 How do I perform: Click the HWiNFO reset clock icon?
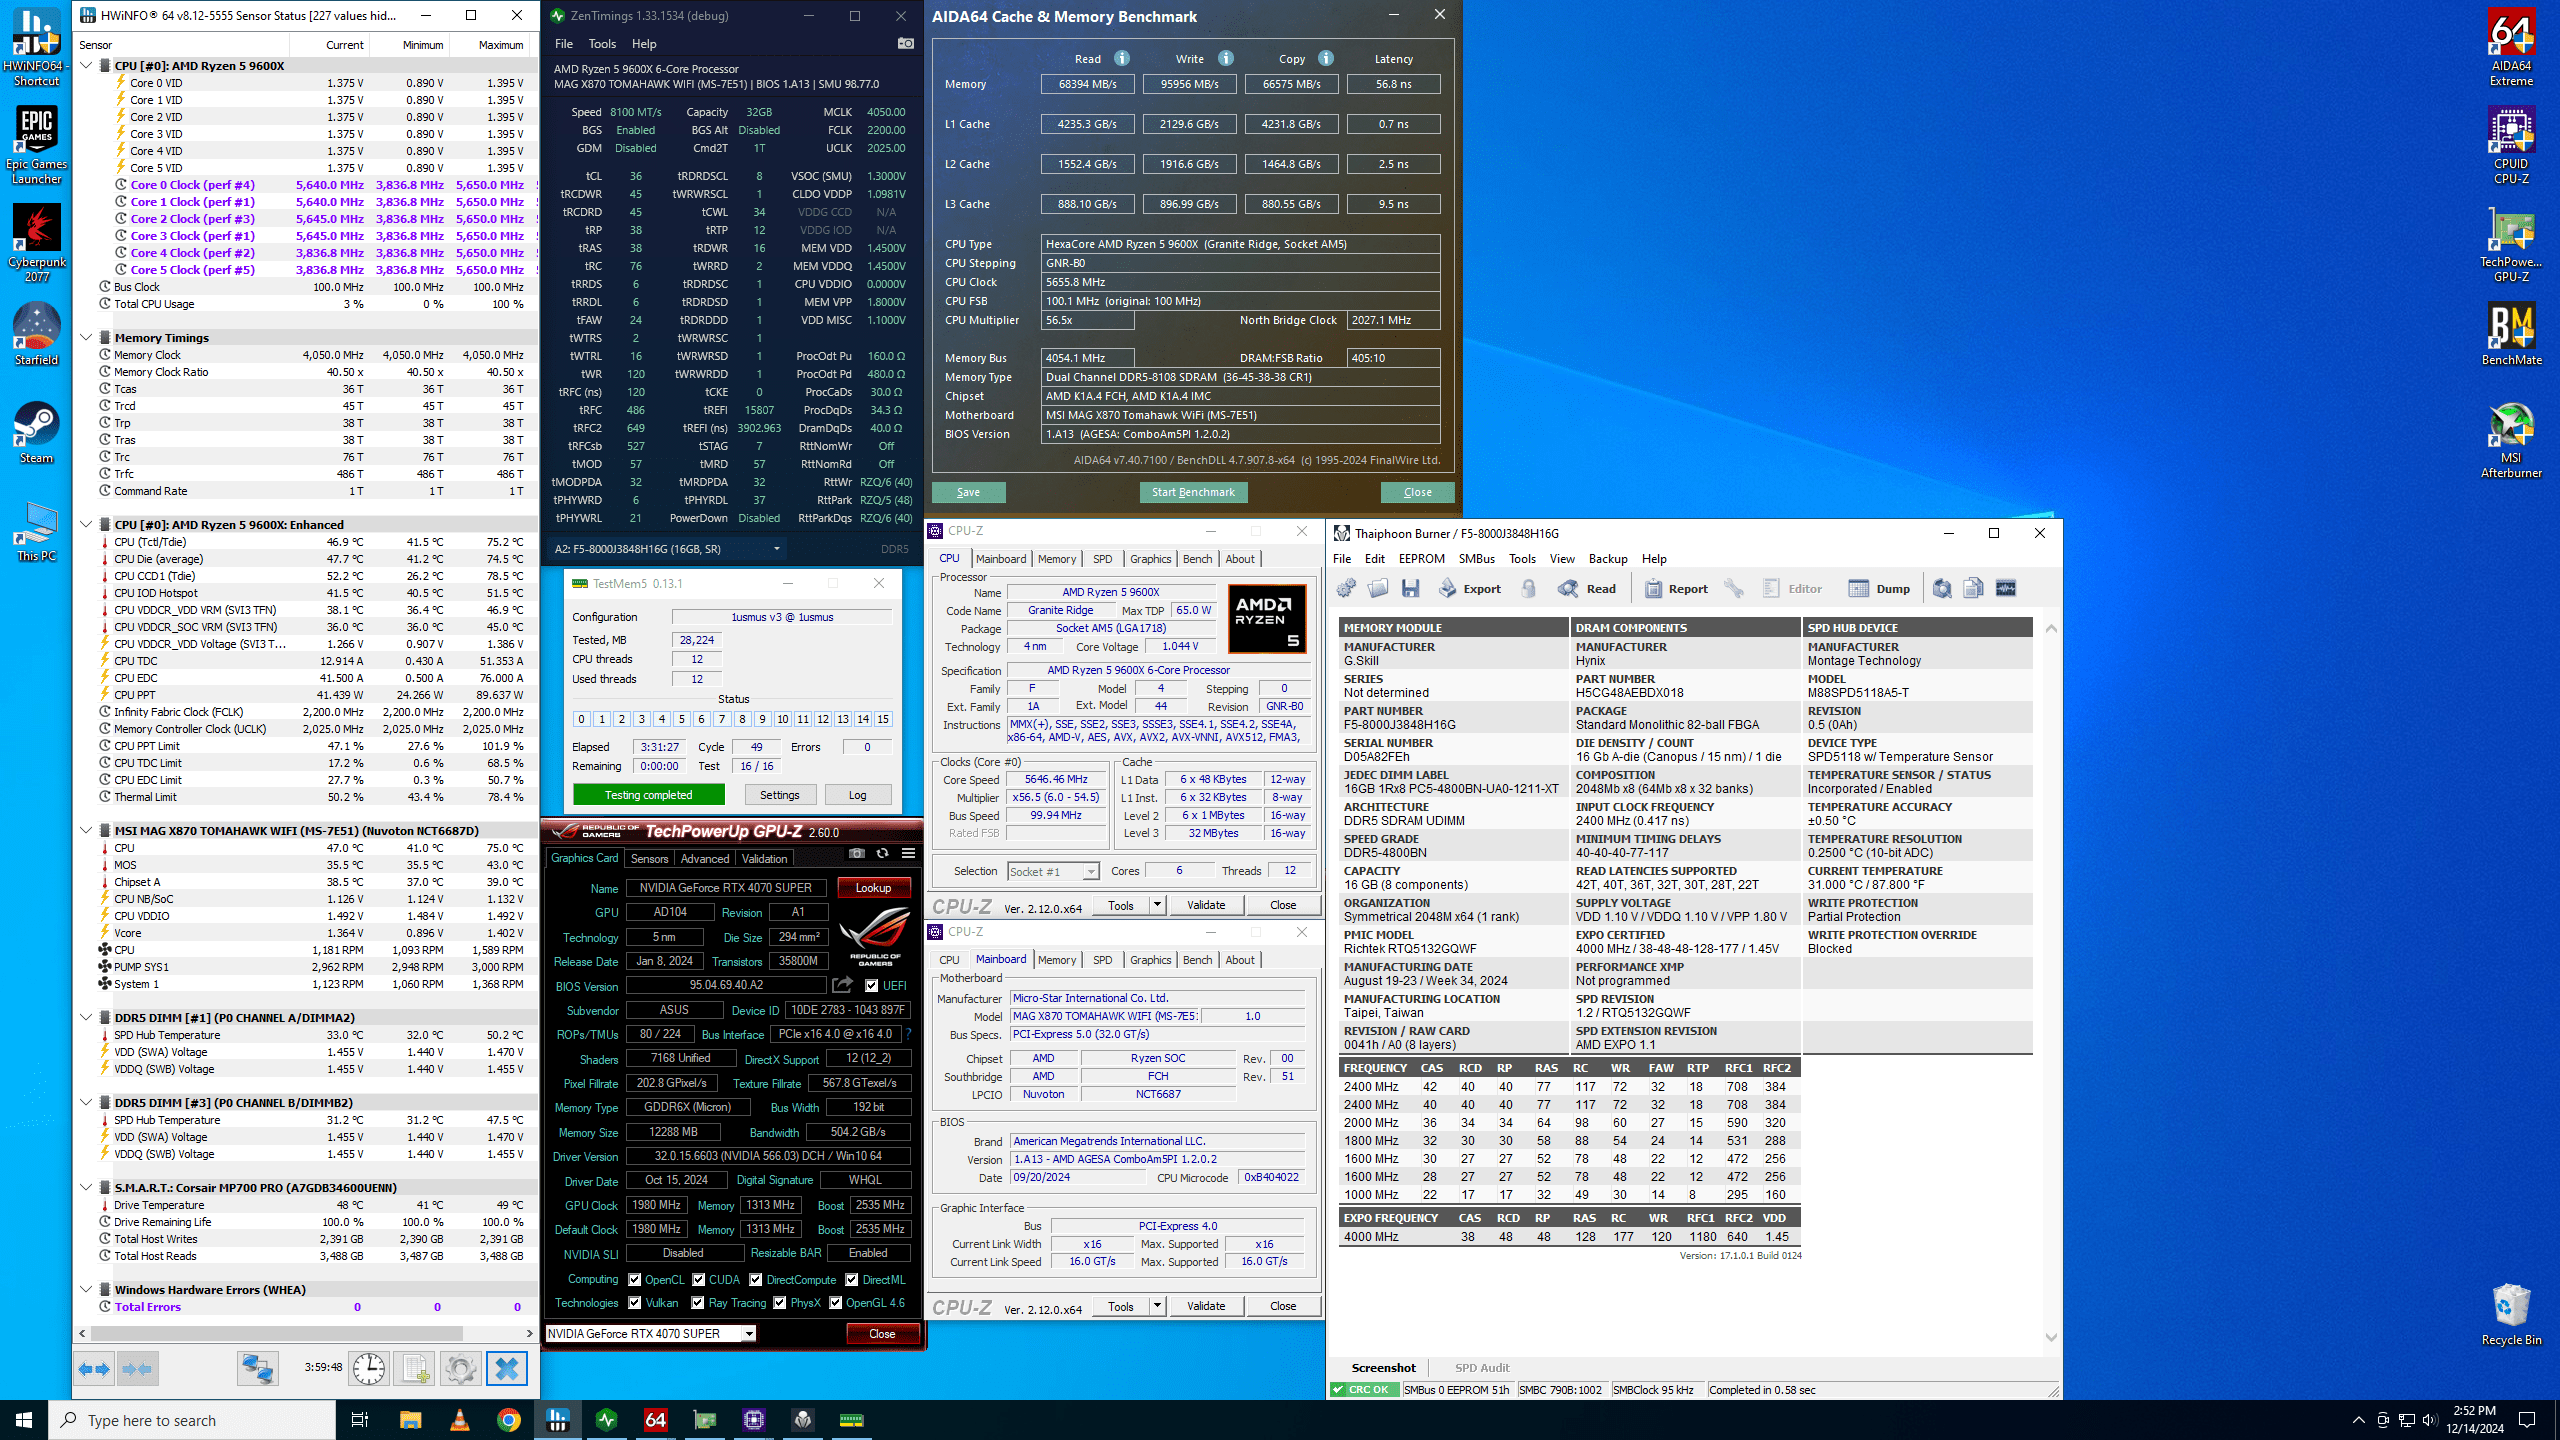click(x=369, y=1368)
